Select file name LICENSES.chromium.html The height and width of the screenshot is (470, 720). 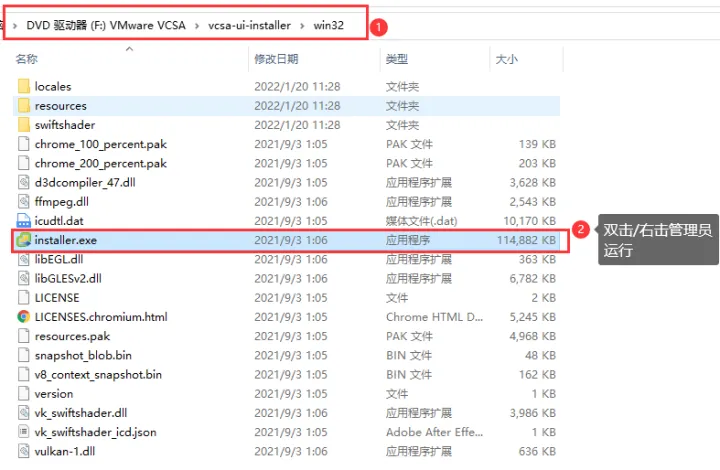tap(101, 317)
